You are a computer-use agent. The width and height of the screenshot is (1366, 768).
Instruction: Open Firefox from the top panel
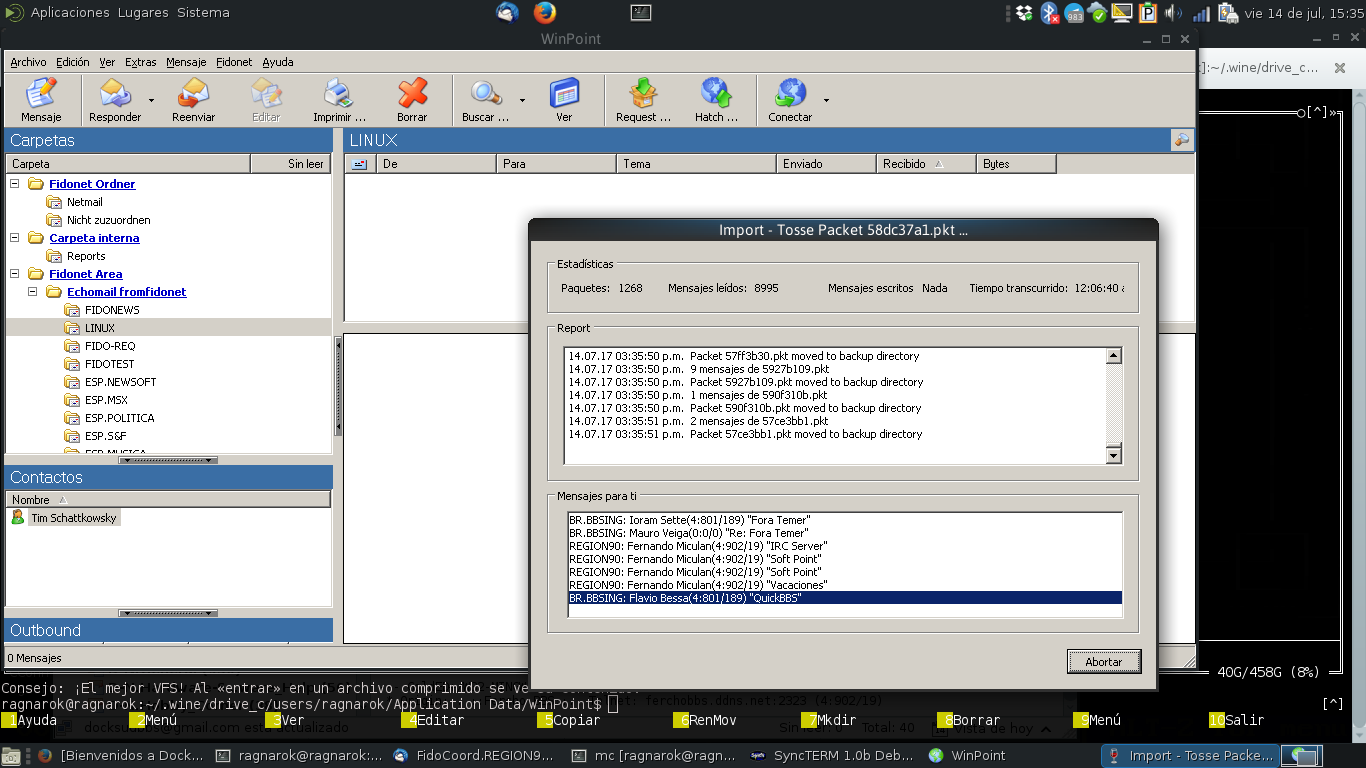pyautogui.click(x=544, y=13)
